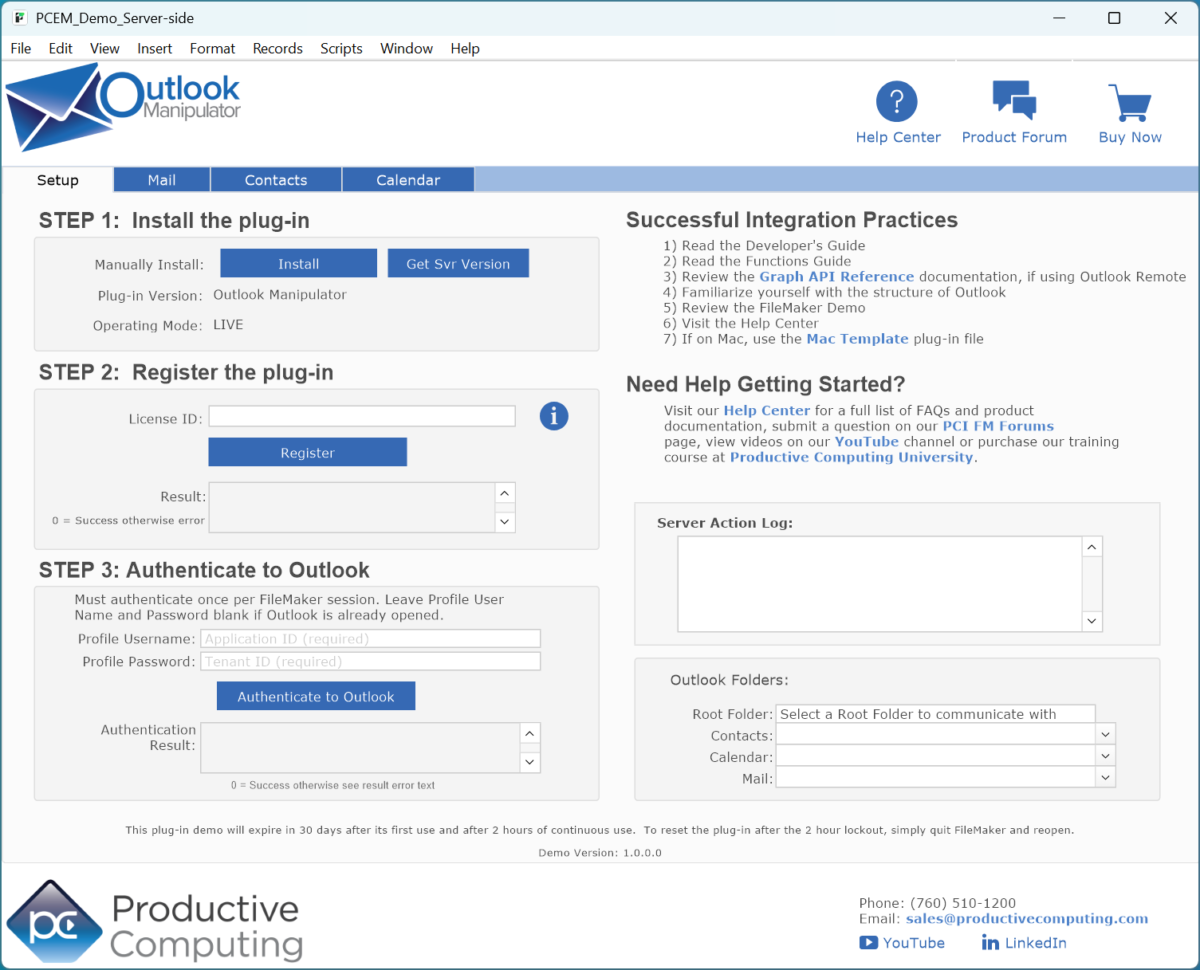
Task: Open the Productive Computing University link
Action: (x=851, y=457)
